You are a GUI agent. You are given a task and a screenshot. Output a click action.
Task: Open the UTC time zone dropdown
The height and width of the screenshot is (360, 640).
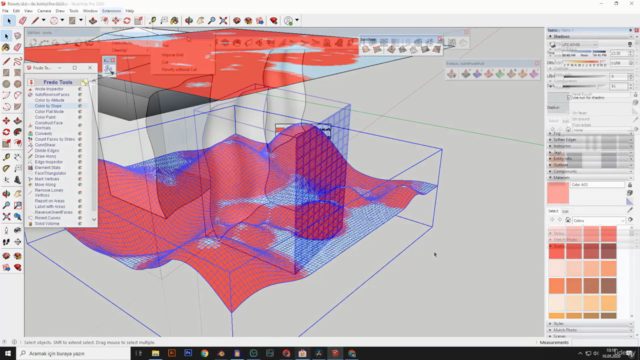[579, 44]
